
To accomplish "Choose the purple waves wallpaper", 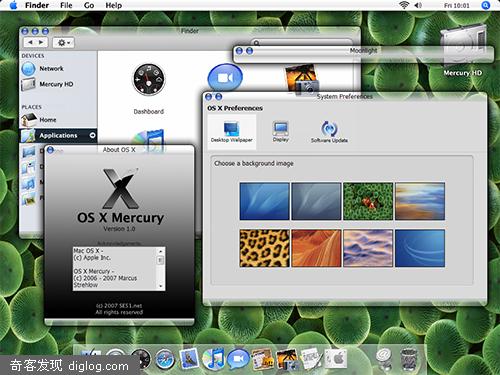I will tap(368, 248).
